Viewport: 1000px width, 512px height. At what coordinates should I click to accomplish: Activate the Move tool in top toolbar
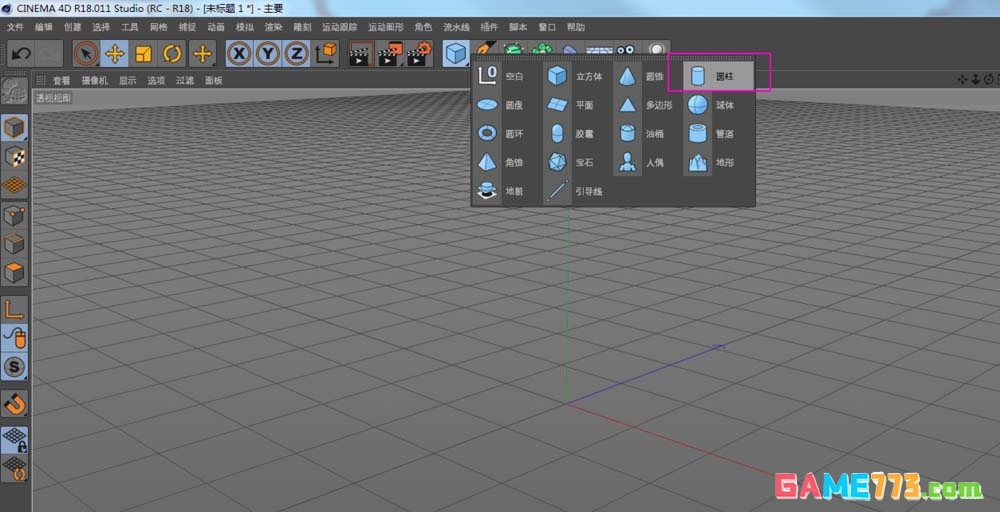pos(115,54)
